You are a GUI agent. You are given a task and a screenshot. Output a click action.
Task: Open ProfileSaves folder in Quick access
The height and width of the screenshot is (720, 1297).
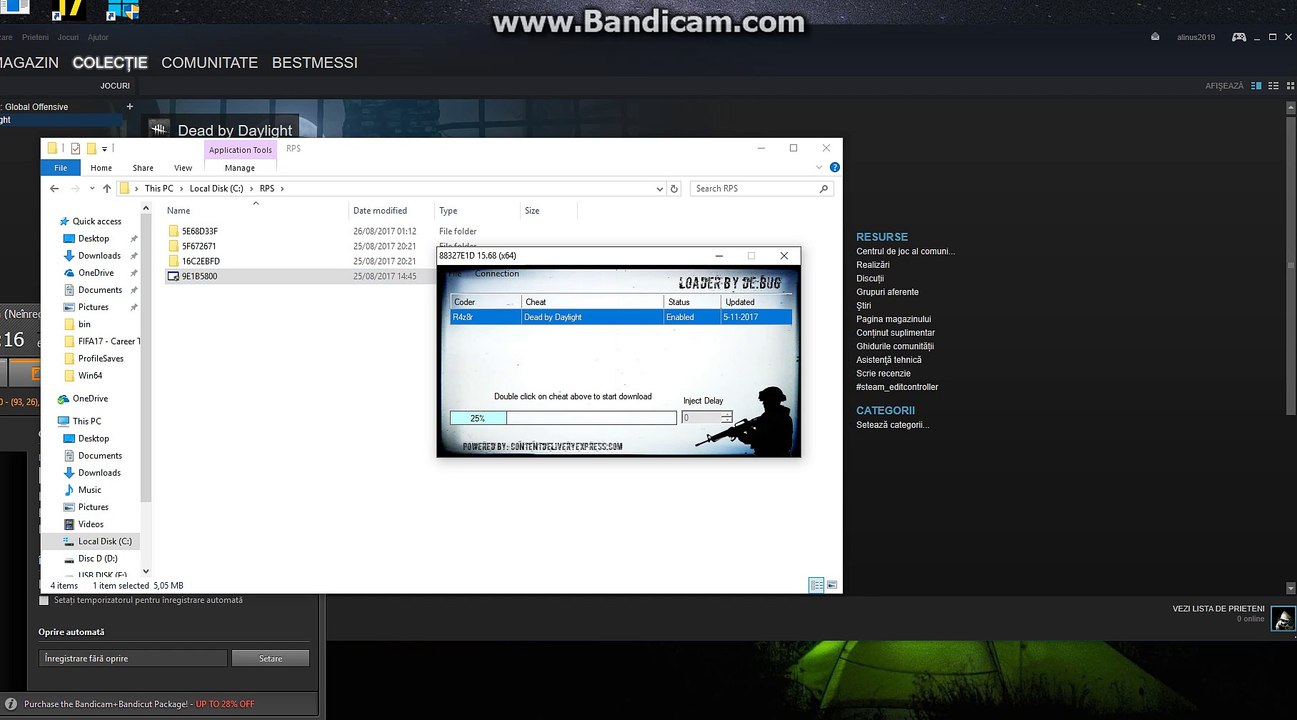100,358
